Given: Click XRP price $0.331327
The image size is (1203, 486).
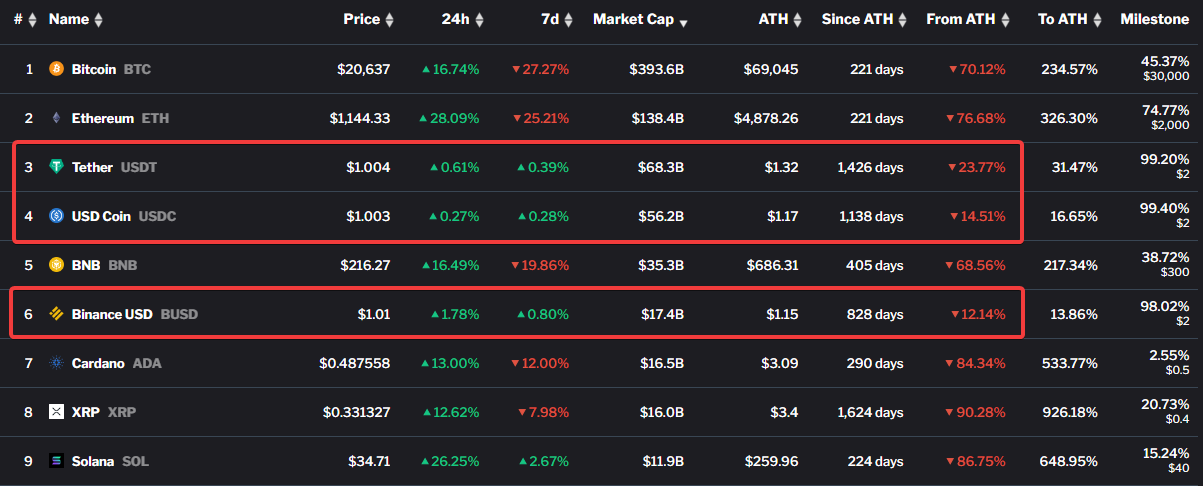Looking at the screenshot, I should [x=357, y=412].
